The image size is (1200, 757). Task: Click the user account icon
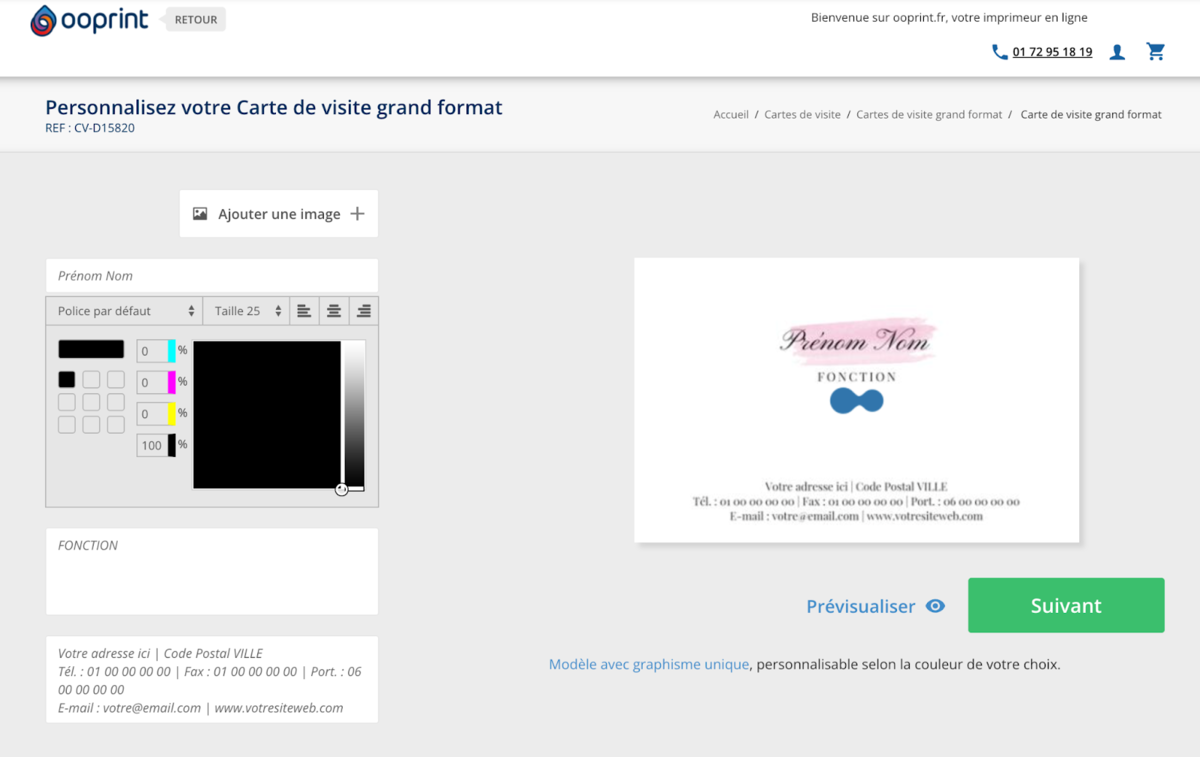pyautogui.click(x=1117, y=51)
